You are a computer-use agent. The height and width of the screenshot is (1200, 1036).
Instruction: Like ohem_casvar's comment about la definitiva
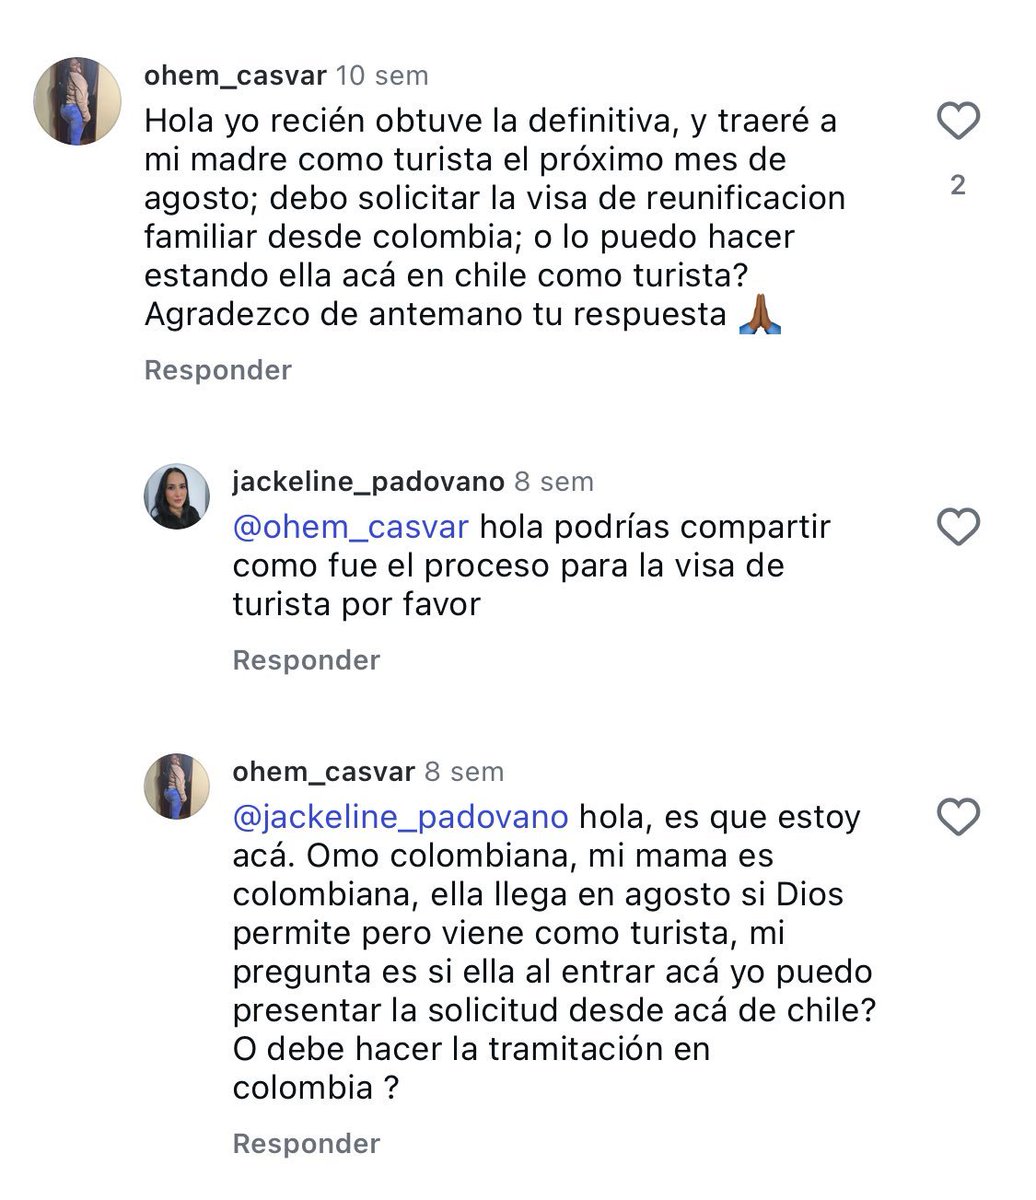point(958,122)
